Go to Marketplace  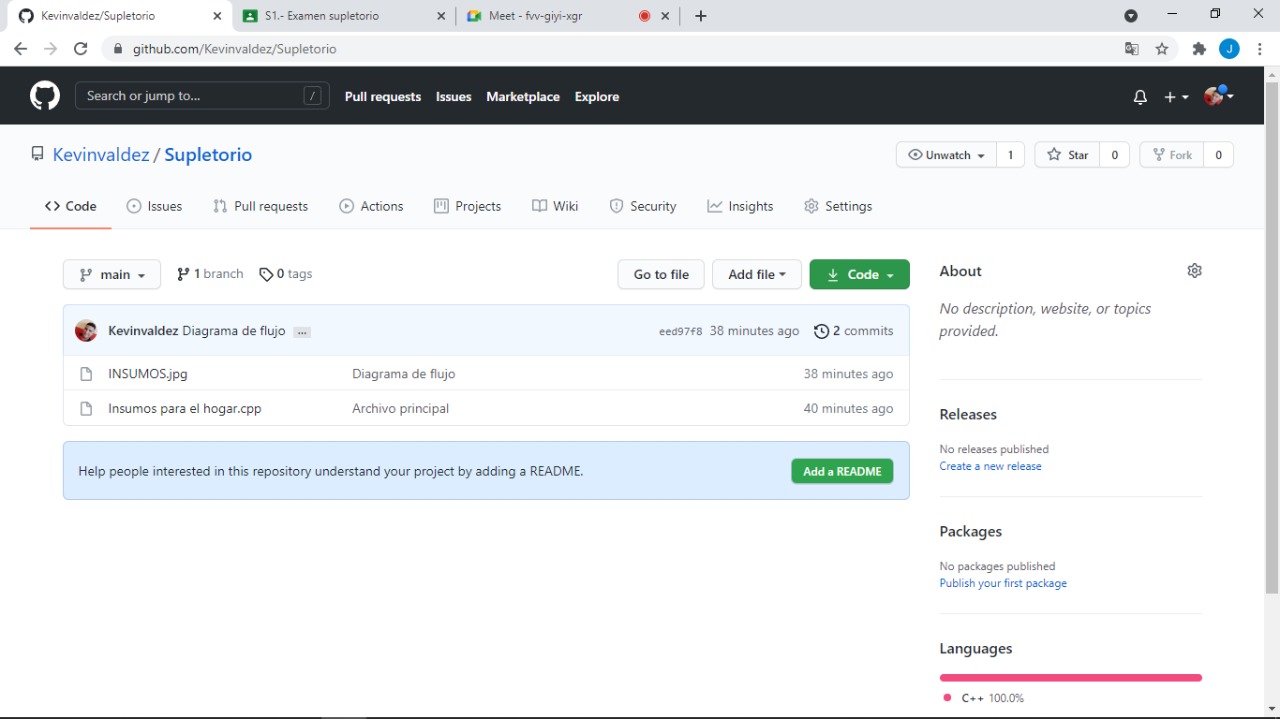click(523, 97)
